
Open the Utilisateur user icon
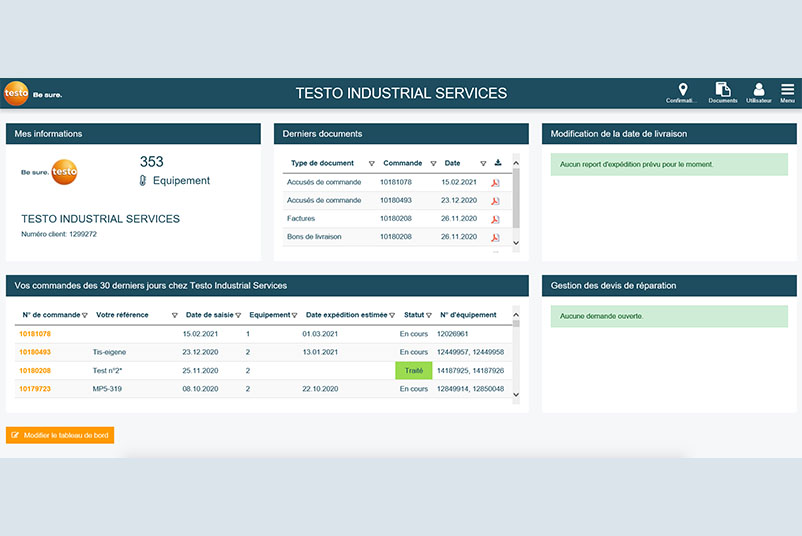click(x=759, y=90)
